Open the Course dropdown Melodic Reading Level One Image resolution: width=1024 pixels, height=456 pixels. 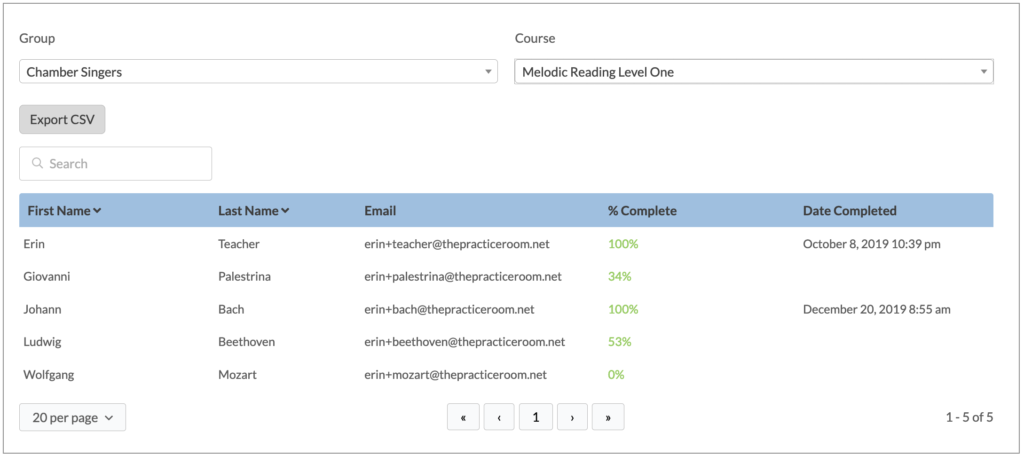[753, 72]
